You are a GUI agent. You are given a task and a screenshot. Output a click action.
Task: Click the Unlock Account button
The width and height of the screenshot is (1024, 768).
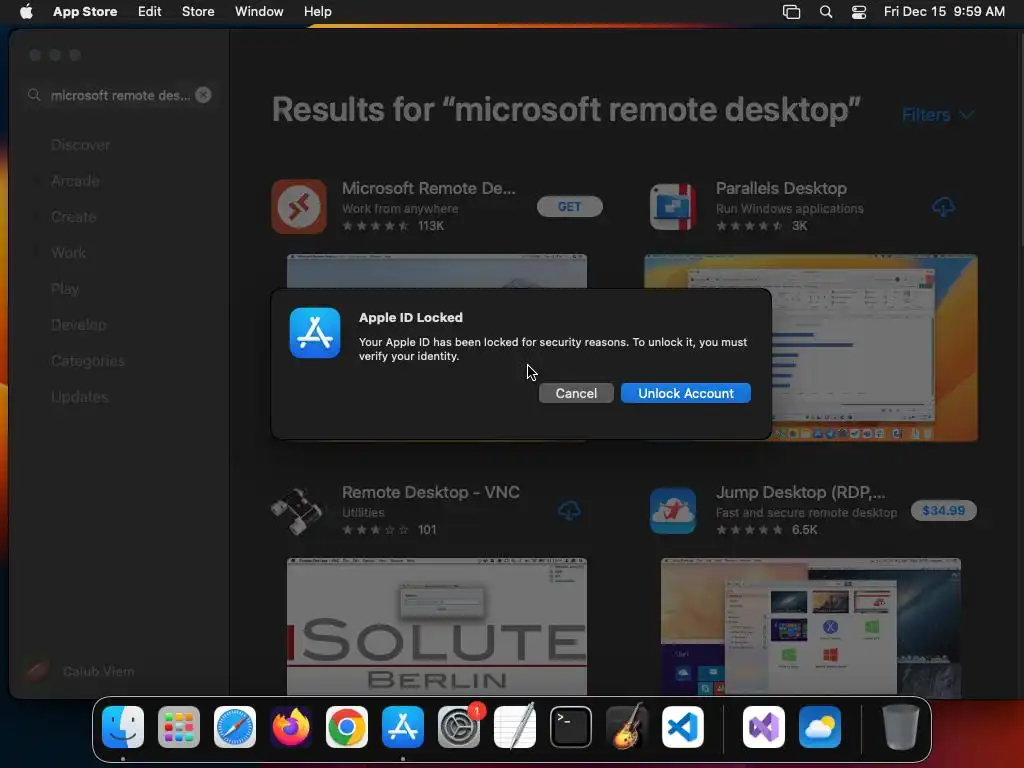point(686,393)
